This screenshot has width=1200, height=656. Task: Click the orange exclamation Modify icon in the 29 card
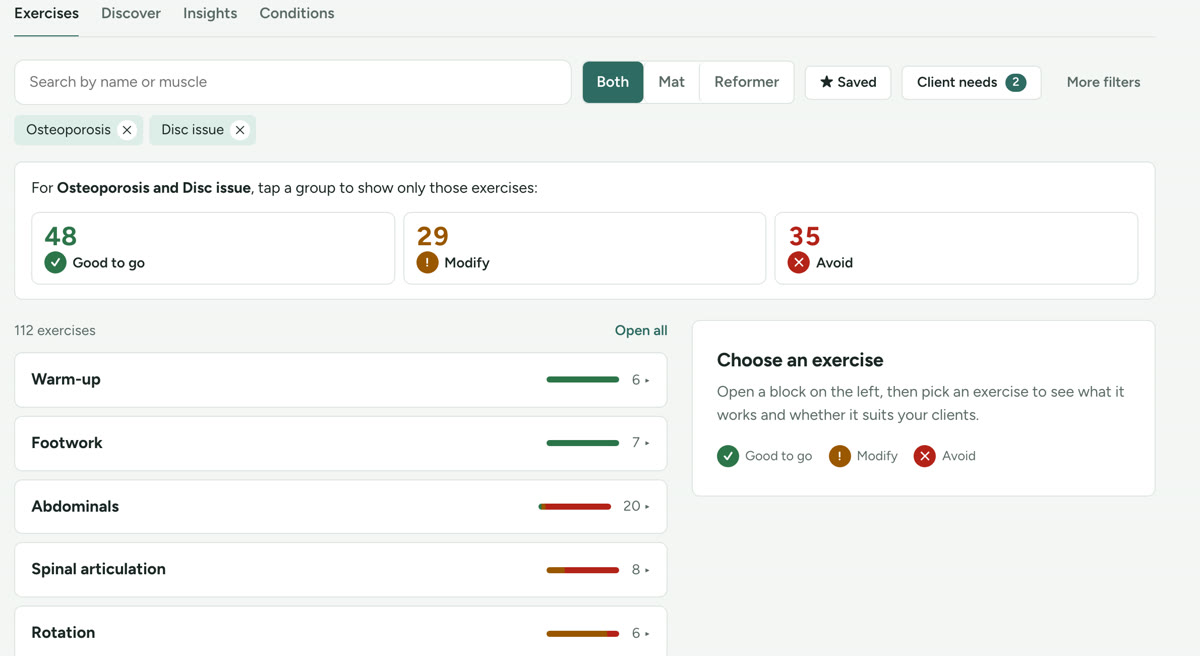pyautogui.click(x=427, y=263)
